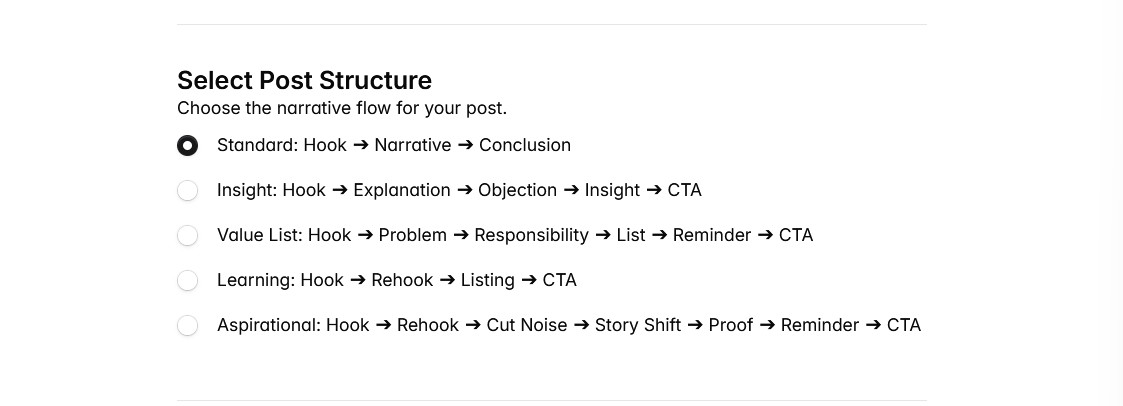Click 'Listing' in the Learning option
The height and width of the screenshot is (406, 1123).
click(x=487, y=280)
